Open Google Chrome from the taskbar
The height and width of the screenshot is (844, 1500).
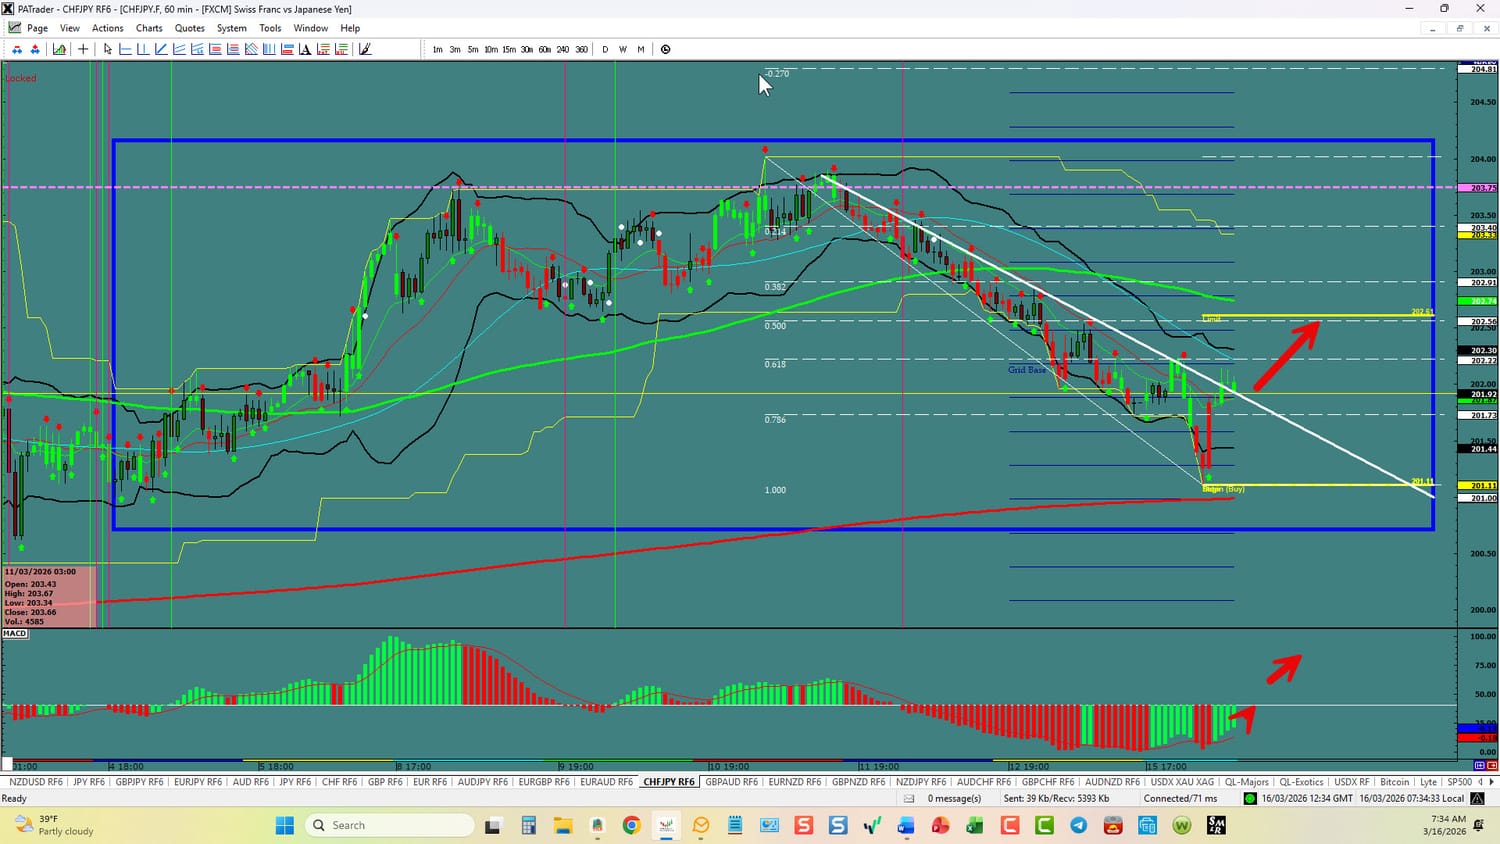point(631,825)
